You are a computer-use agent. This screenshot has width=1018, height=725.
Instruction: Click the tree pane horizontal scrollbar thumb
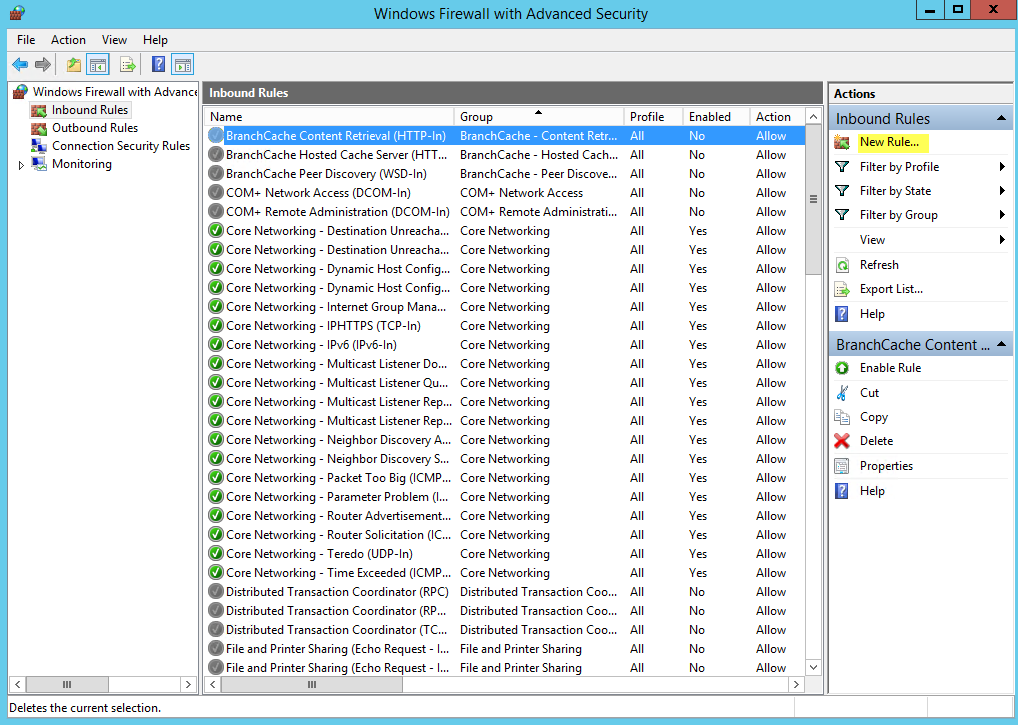pos(67,685)
